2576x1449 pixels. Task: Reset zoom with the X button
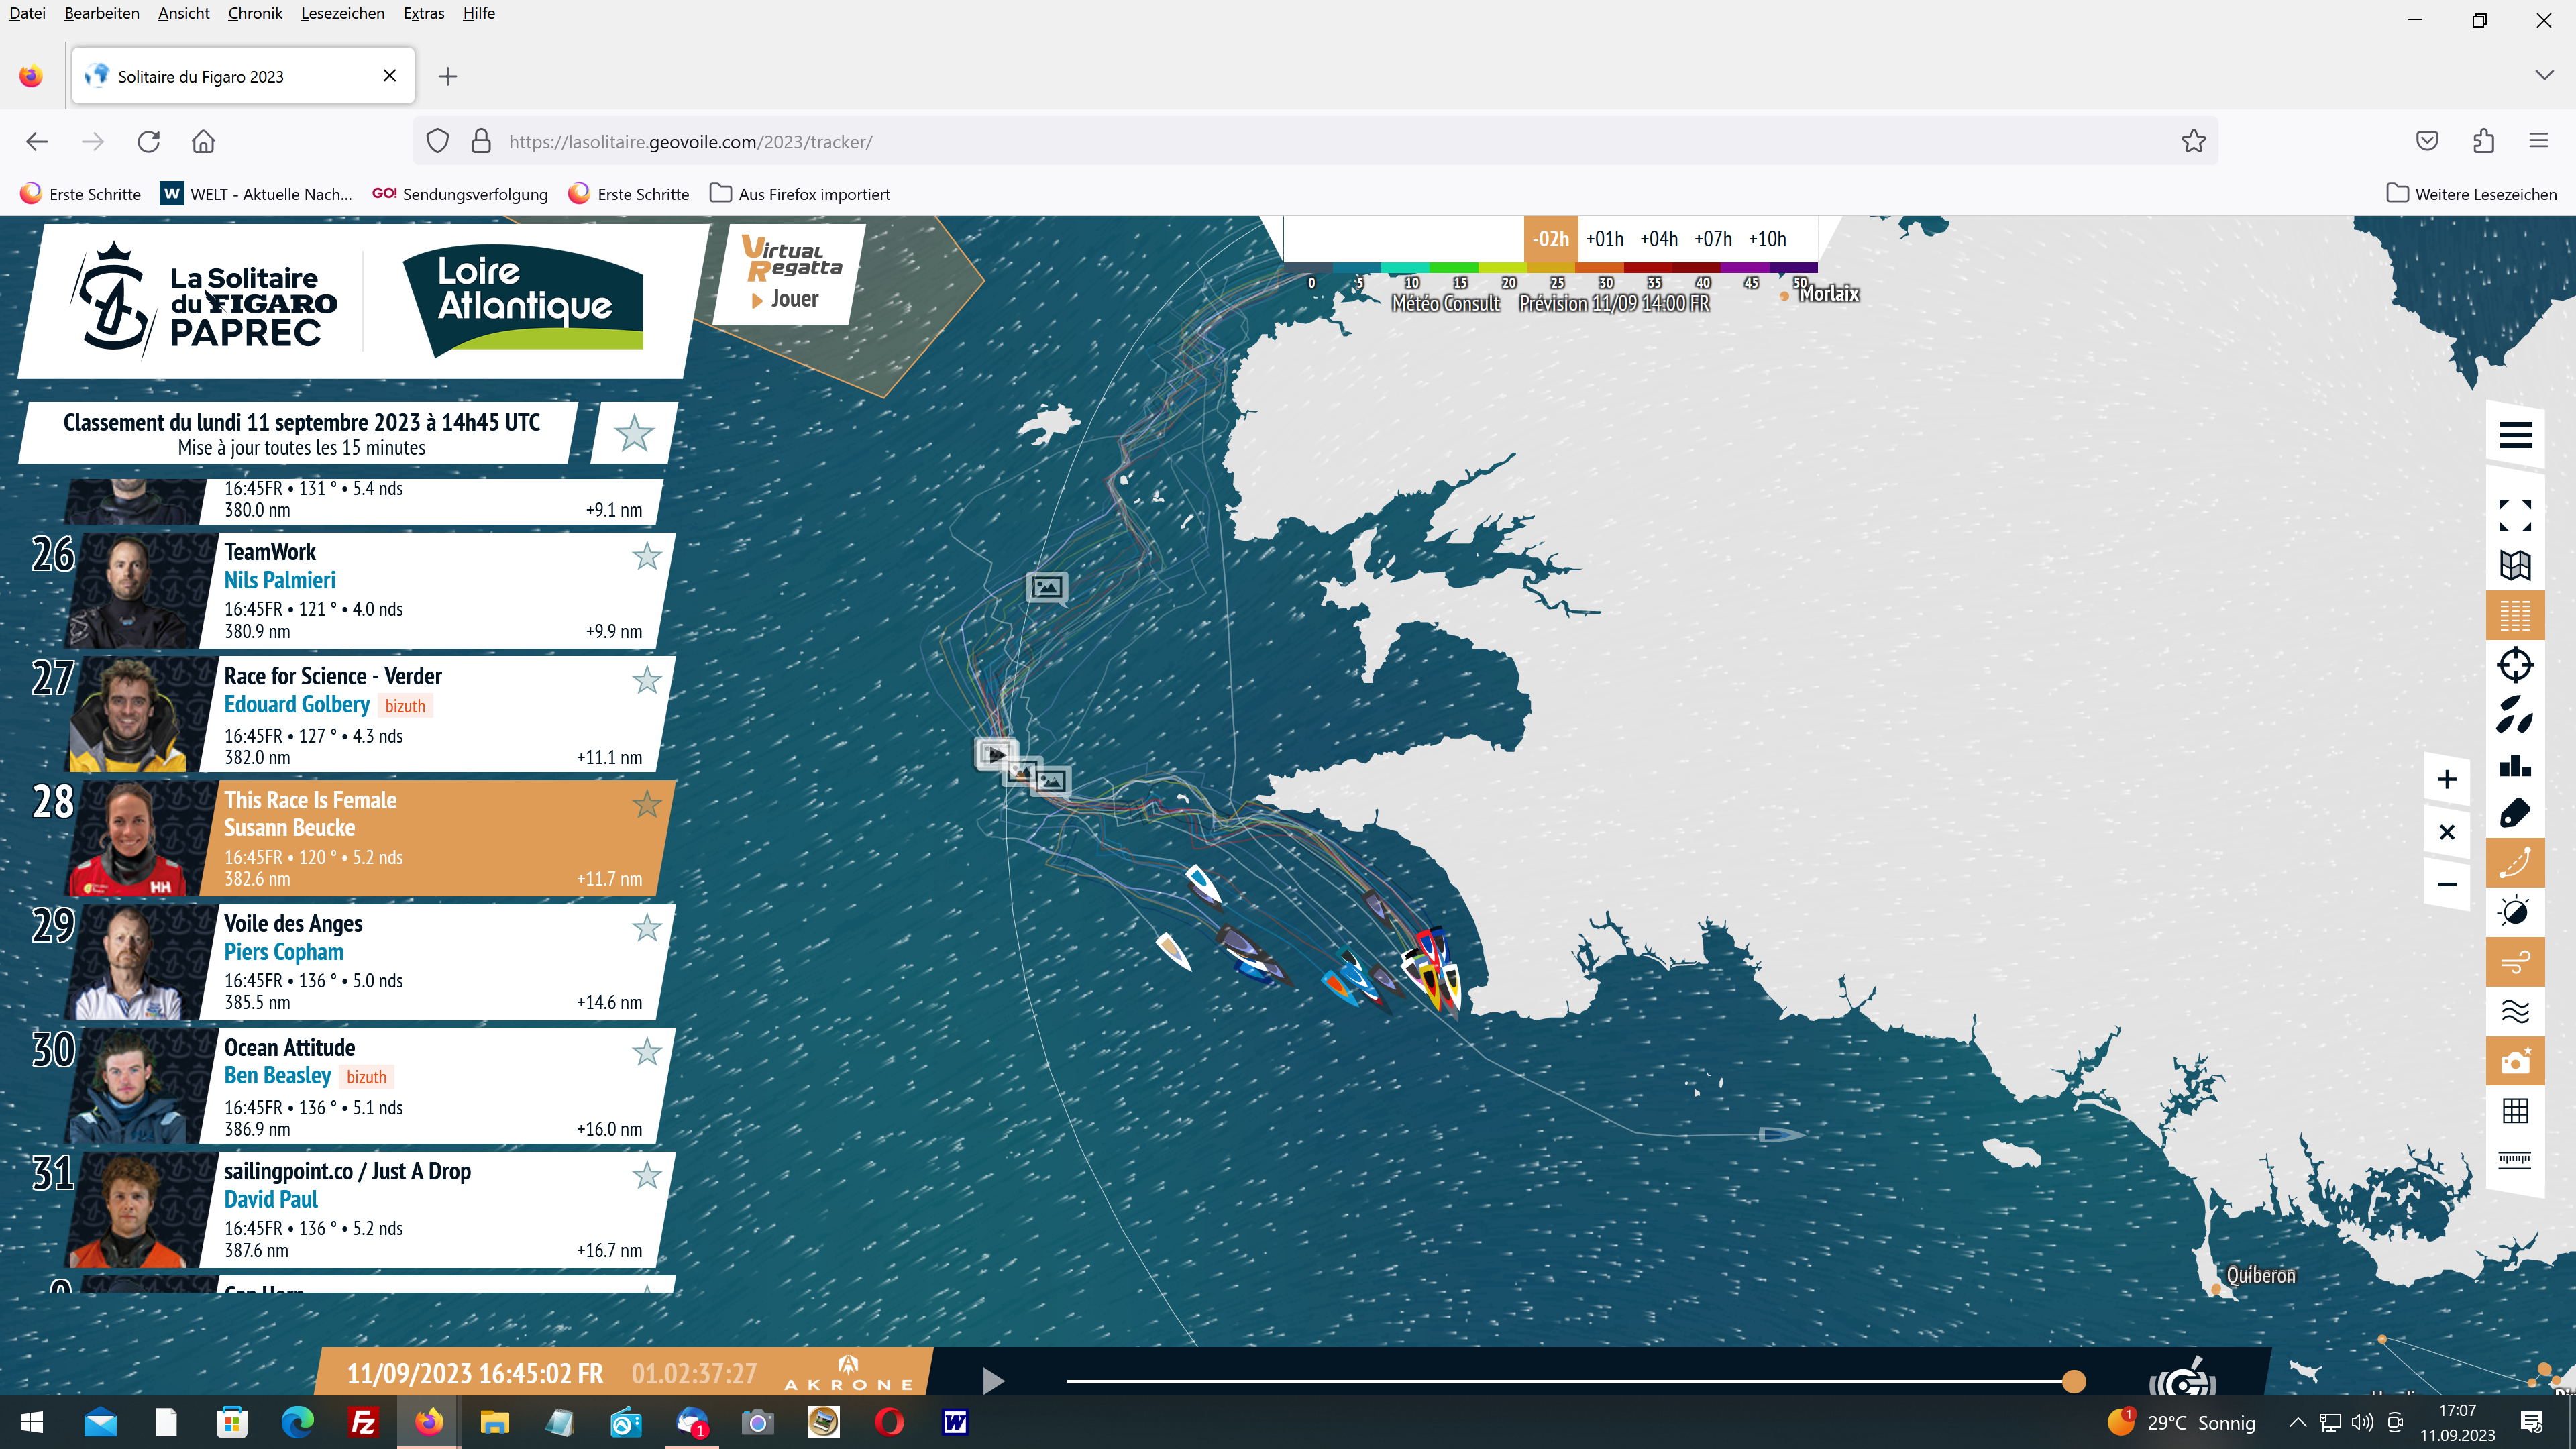(2447, 832)
